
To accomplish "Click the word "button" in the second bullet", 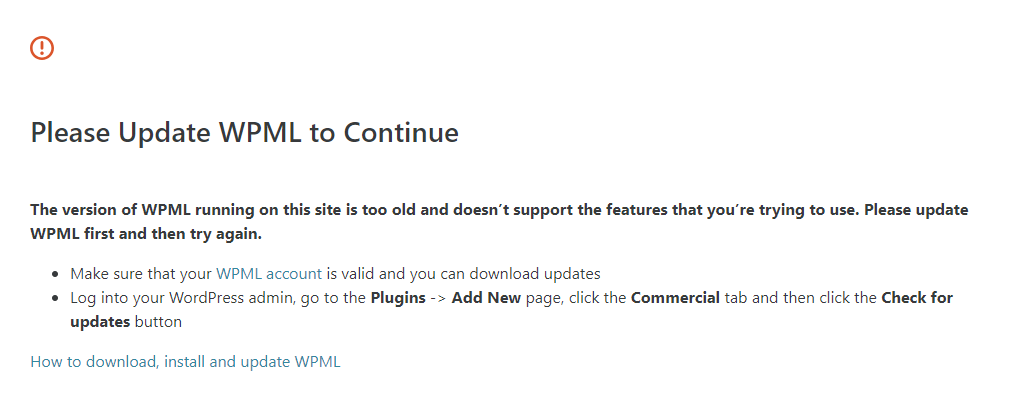I will [158, 322].
